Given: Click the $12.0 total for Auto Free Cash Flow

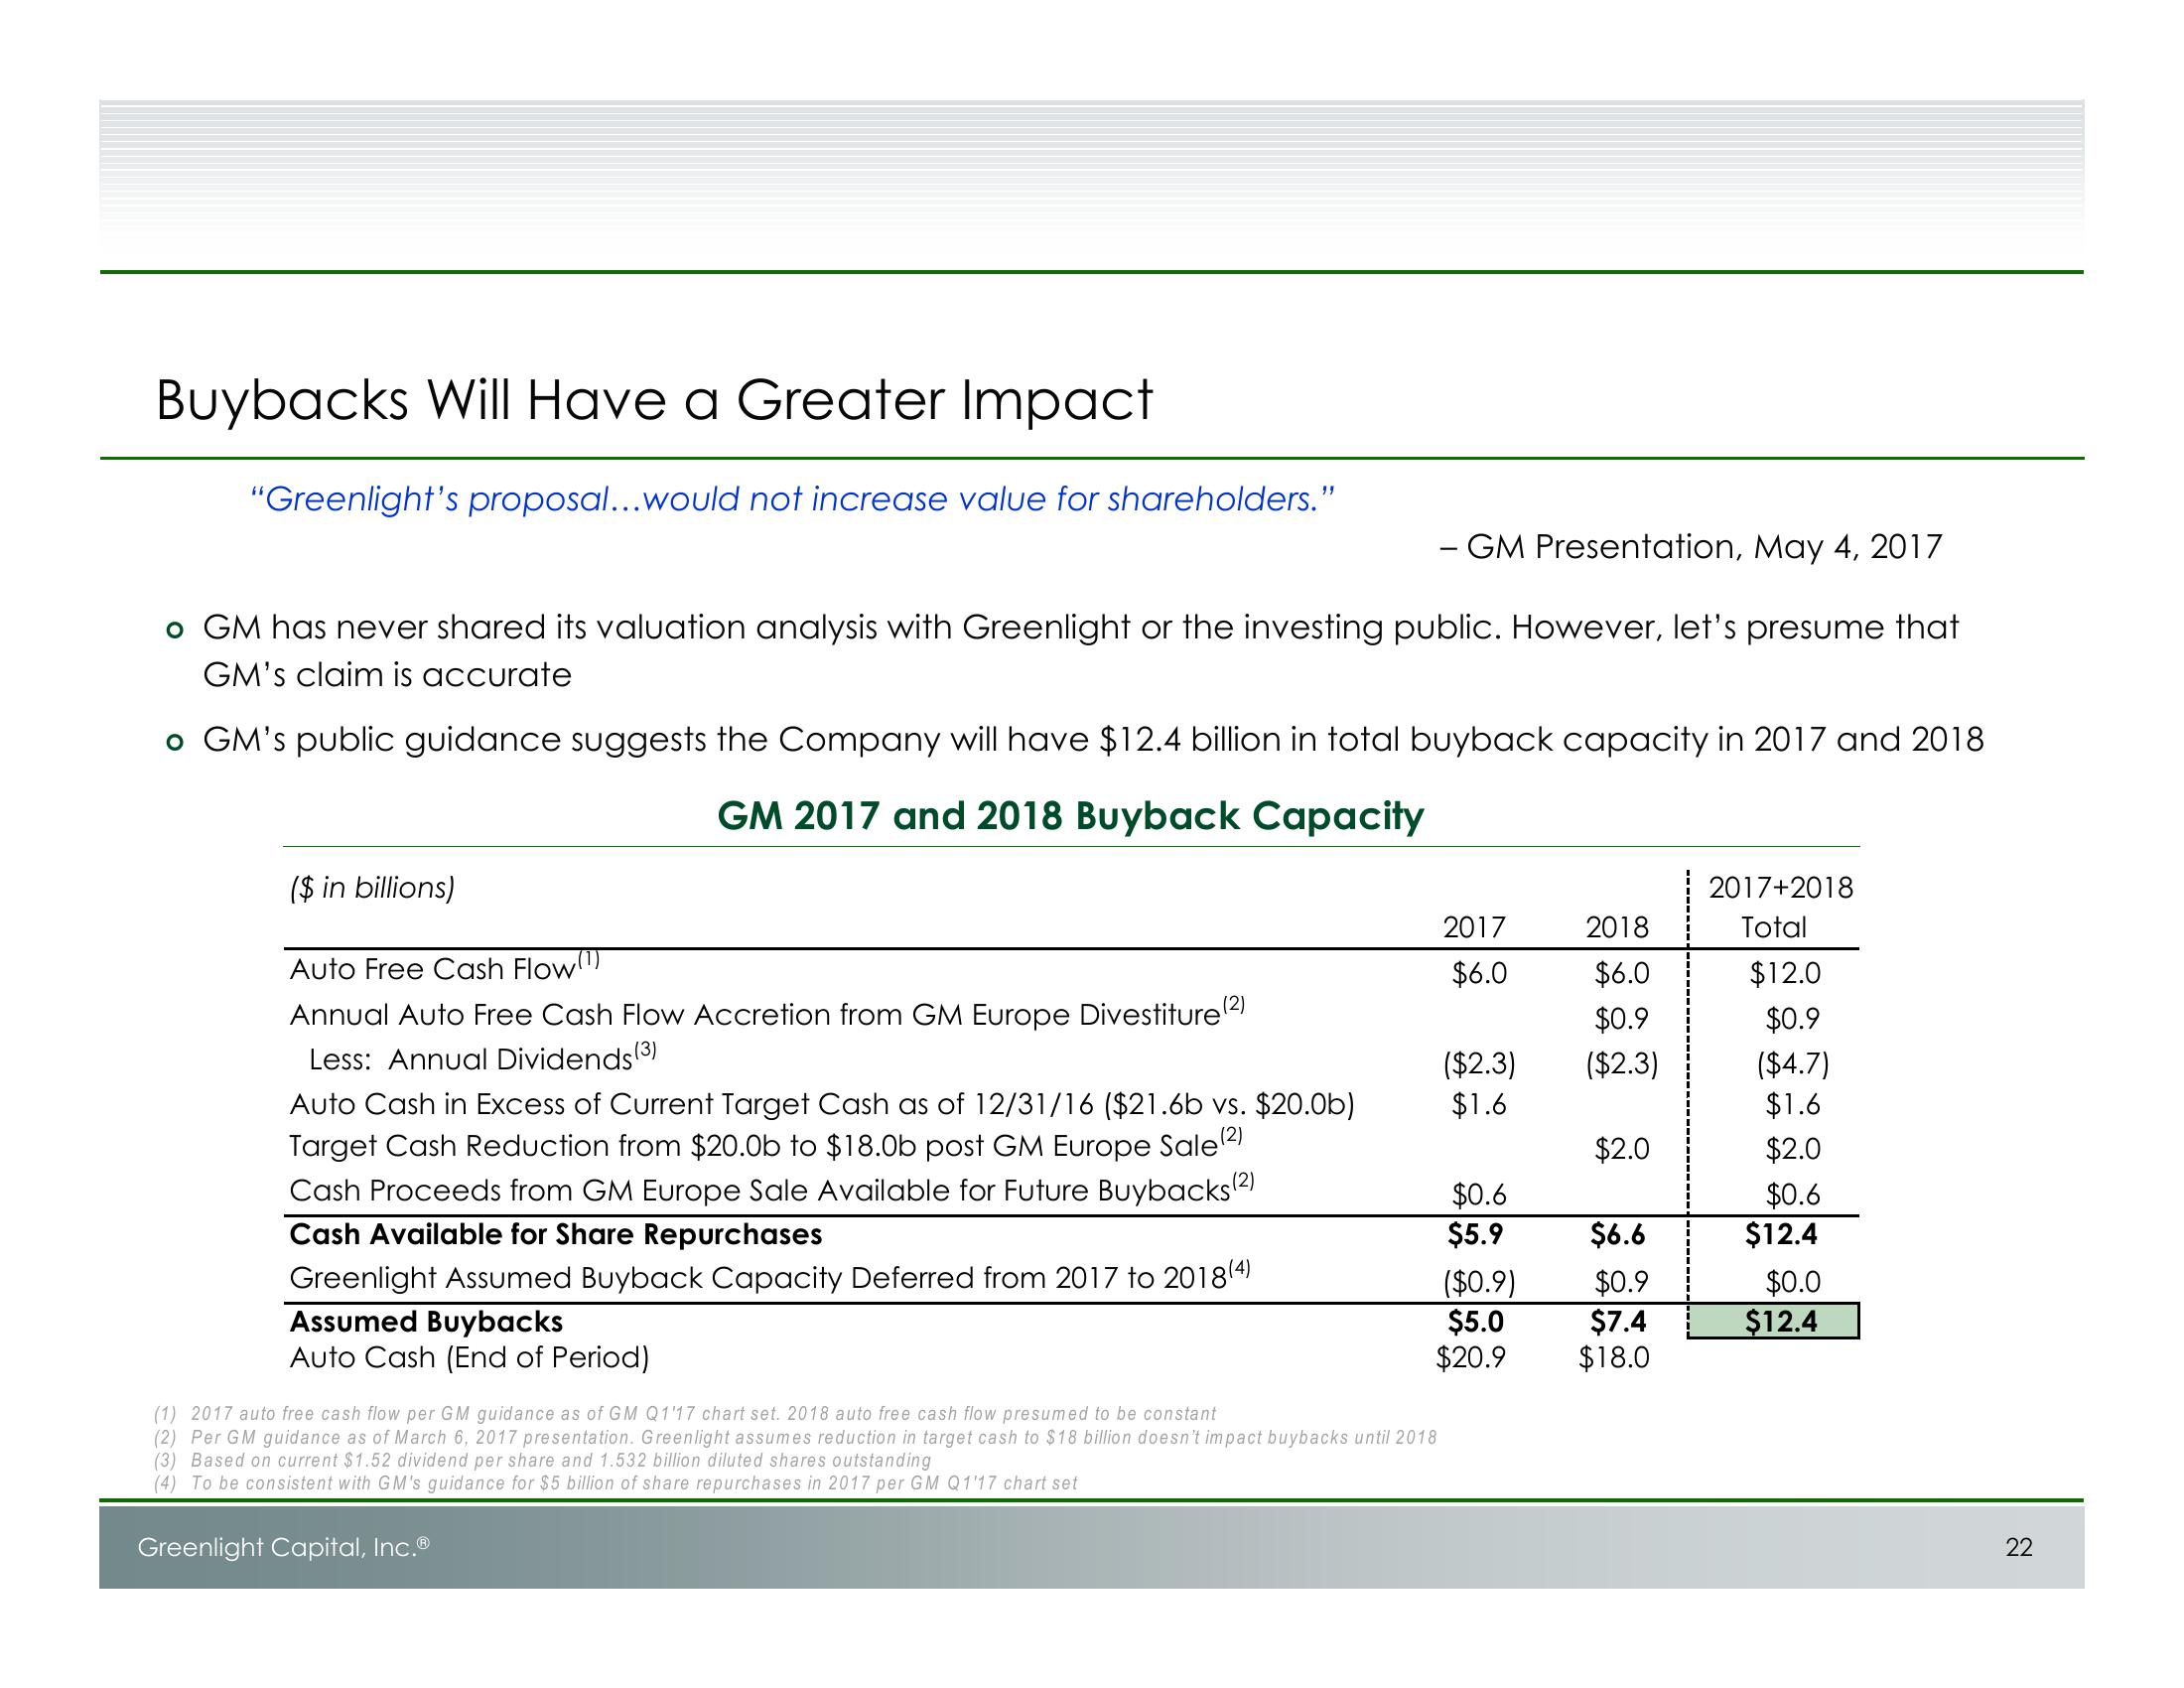Looking at the screenshot, I should point(1785,973).
